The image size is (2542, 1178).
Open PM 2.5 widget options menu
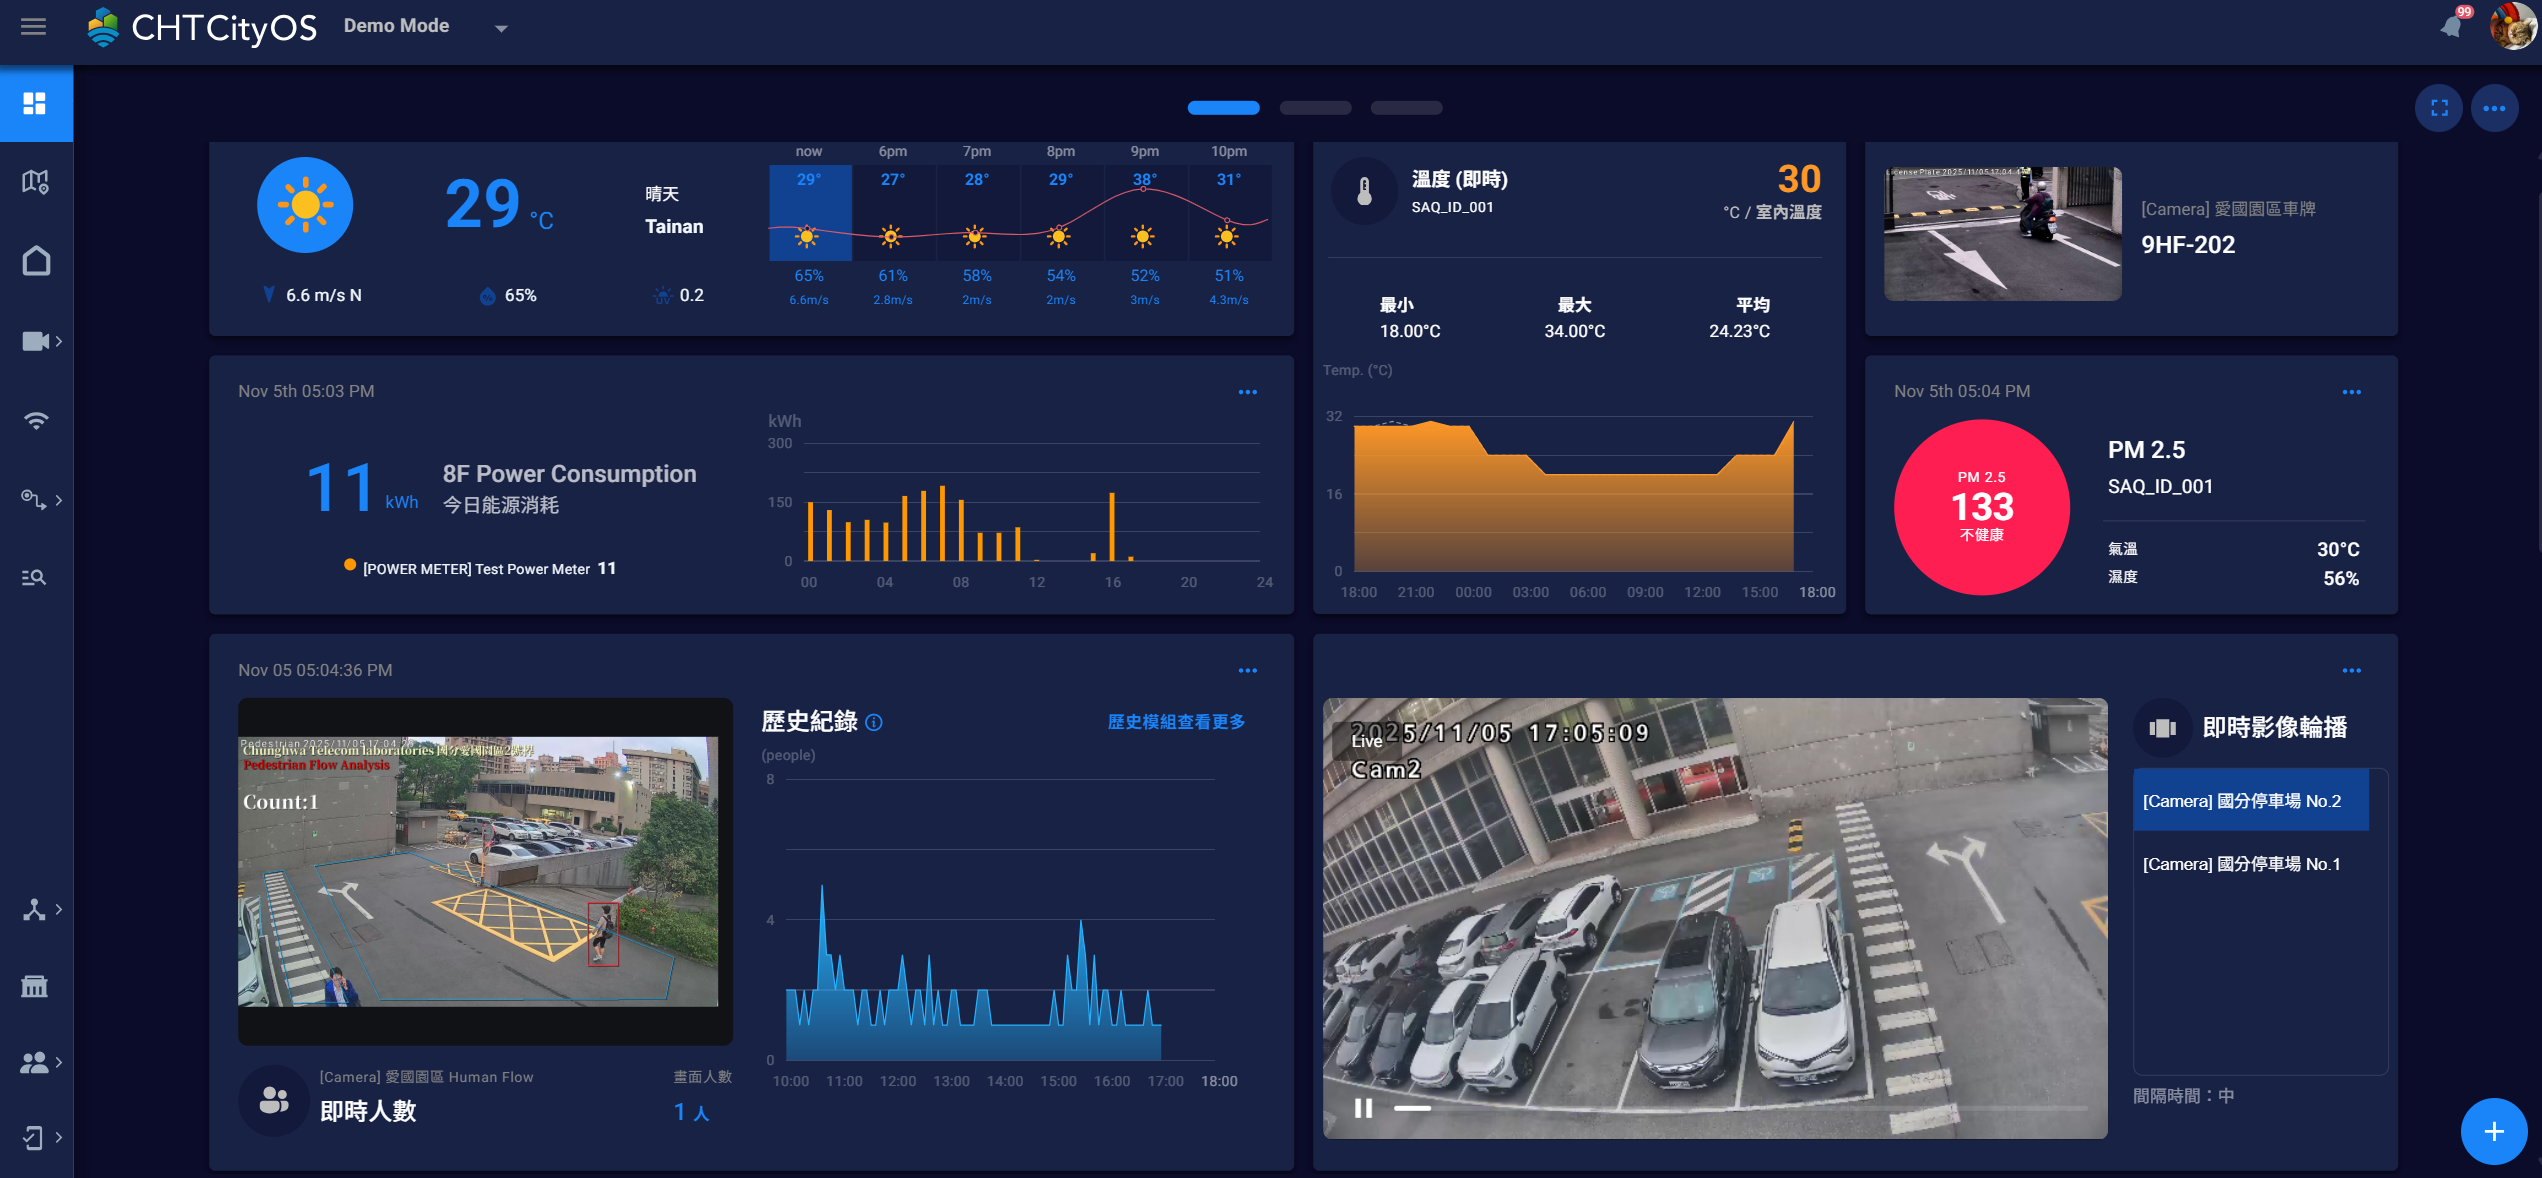coord(2351,392)
